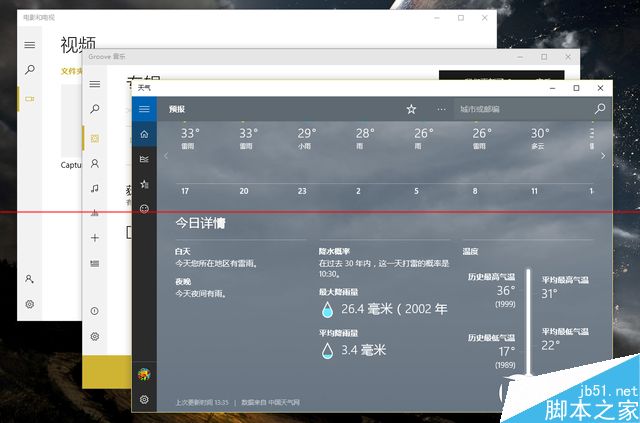Click the average high 31° value
The image size is (640, 423).
coord(549,294)
